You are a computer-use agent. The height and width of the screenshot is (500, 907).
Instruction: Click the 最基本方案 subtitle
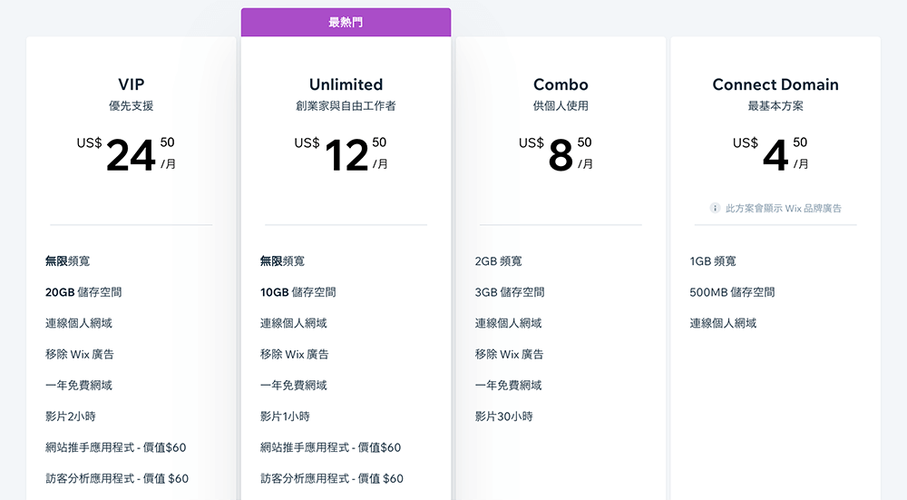(x=775, y=106)
